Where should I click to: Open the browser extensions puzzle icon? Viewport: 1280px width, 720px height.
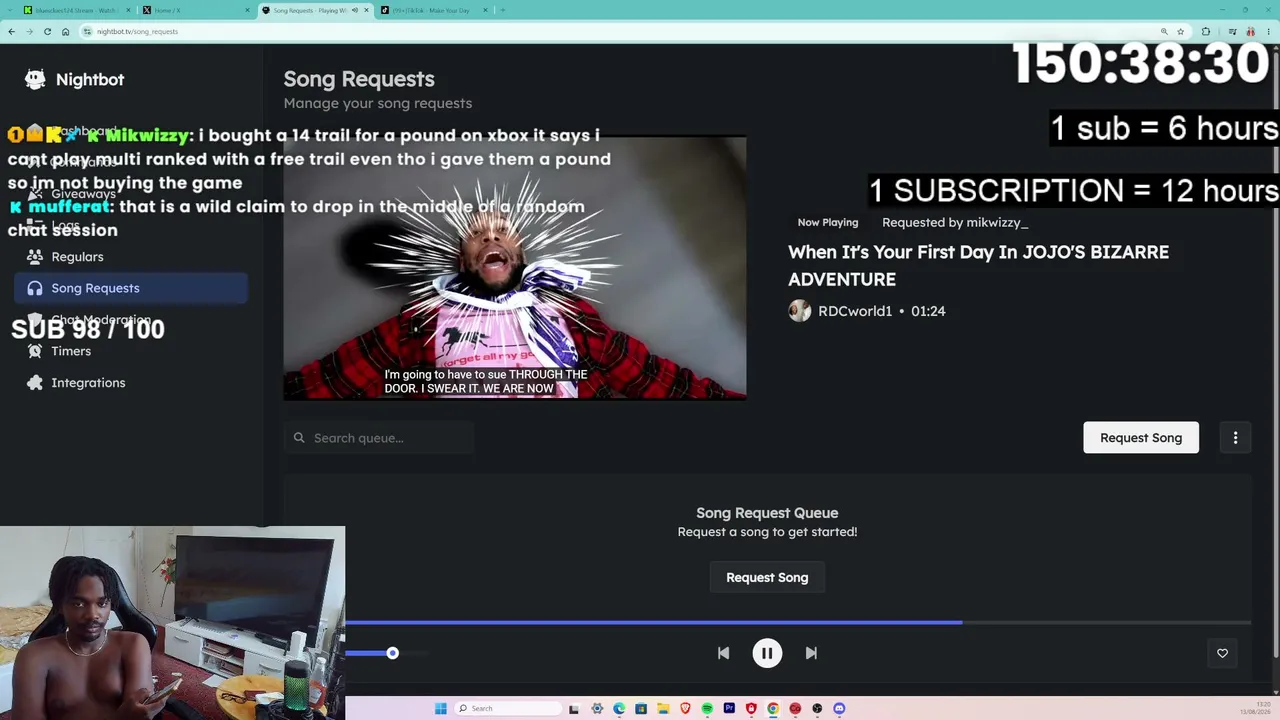tap(1206, 31)
